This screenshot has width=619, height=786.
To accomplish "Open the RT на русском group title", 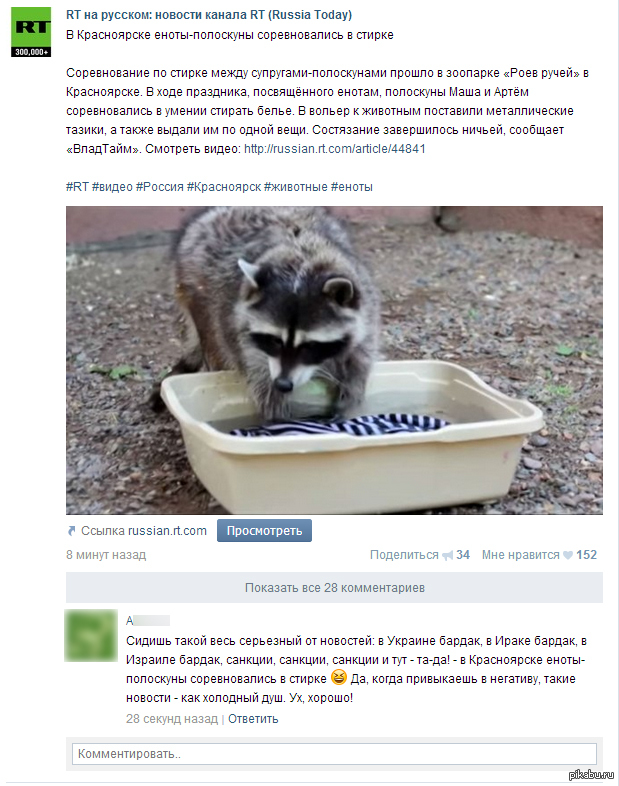I will click(x=209, y=15).
